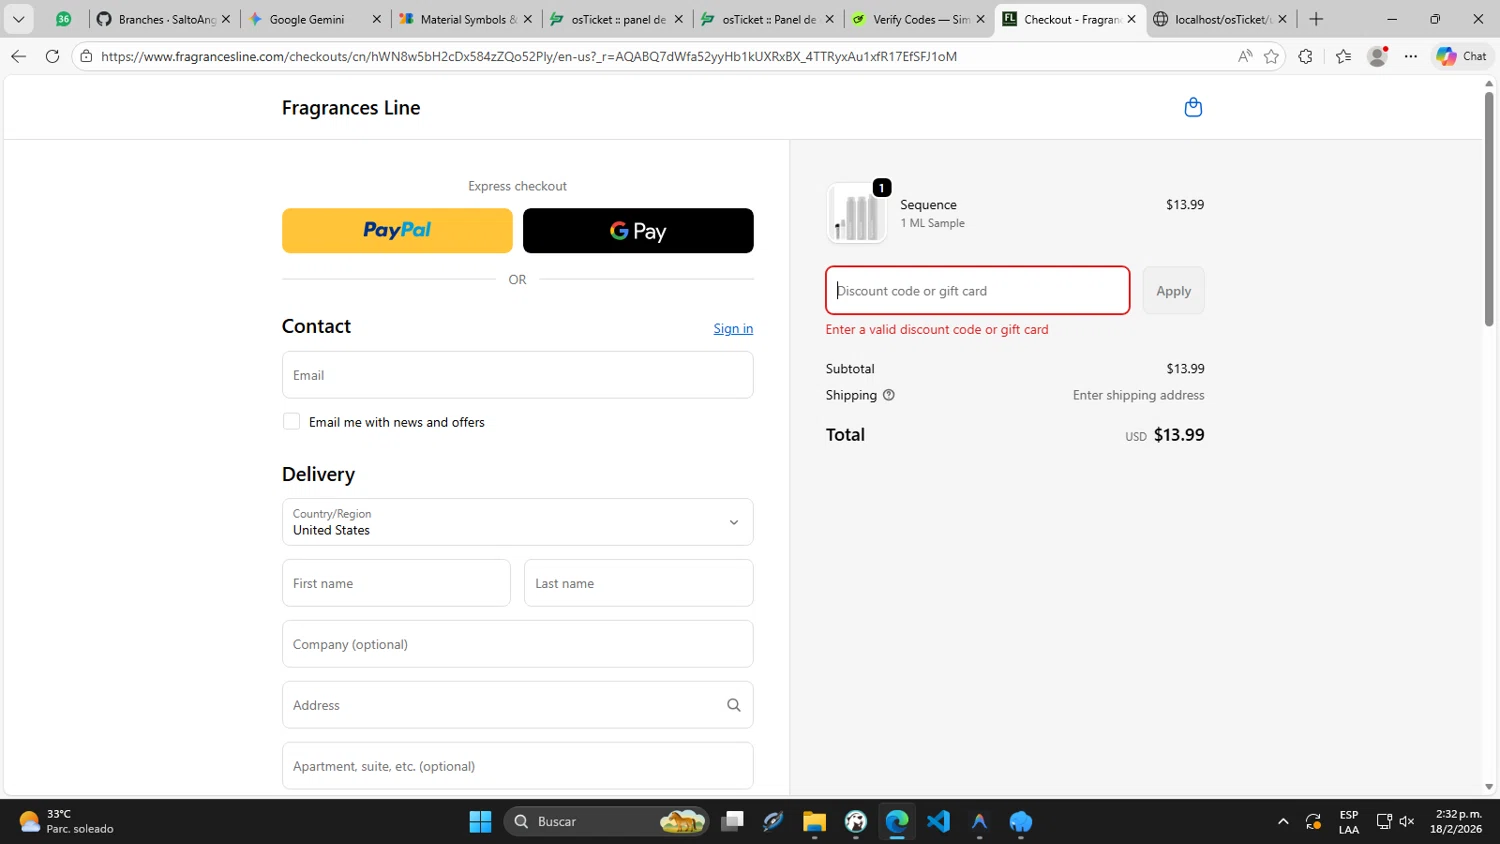Pay with Google Pay button
The height and width of the screenshot is (844, 1500).
click(638, 230)
